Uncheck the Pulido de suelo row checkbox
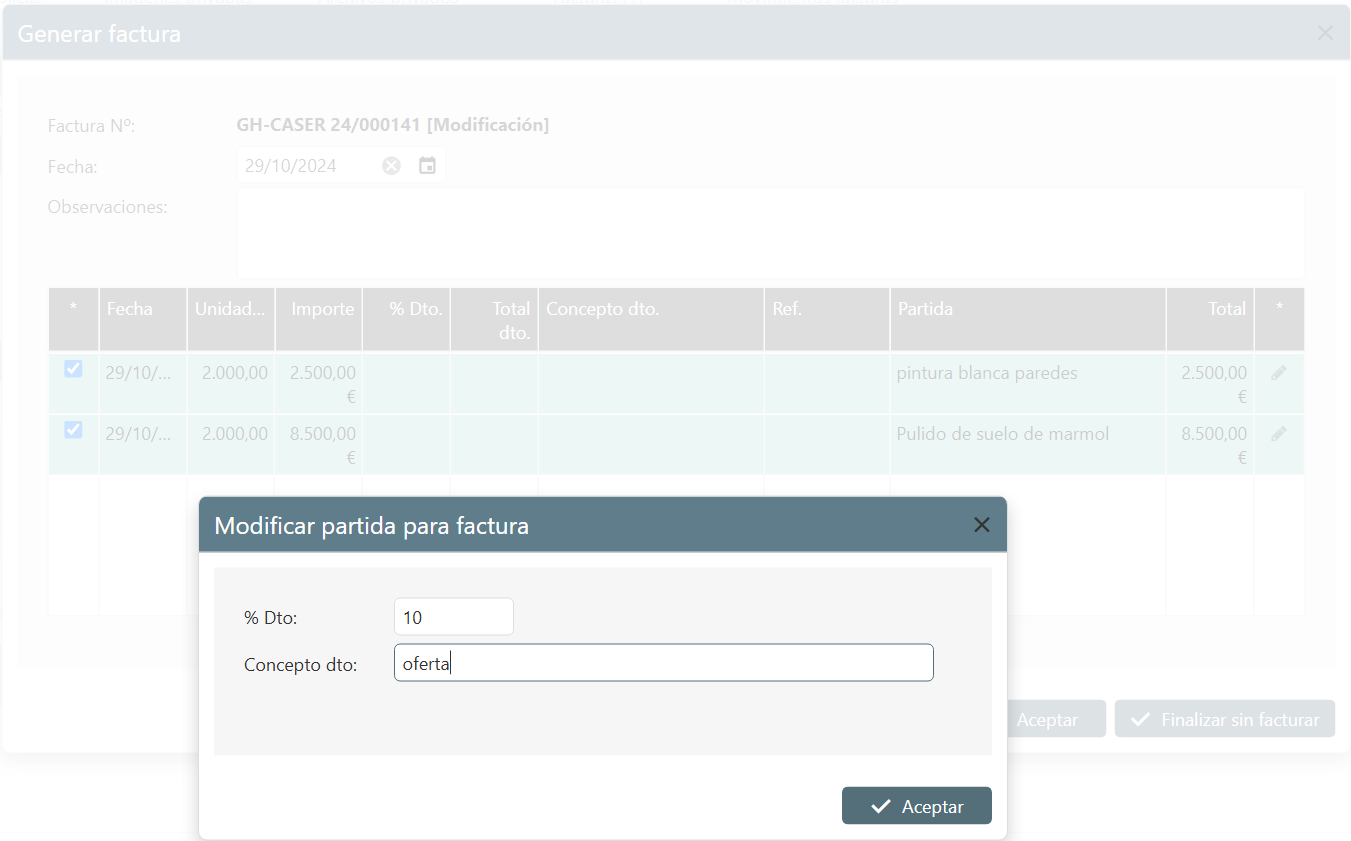This screenshot has height=841, width=1351. pyautogui.click(x=73, y=430)
